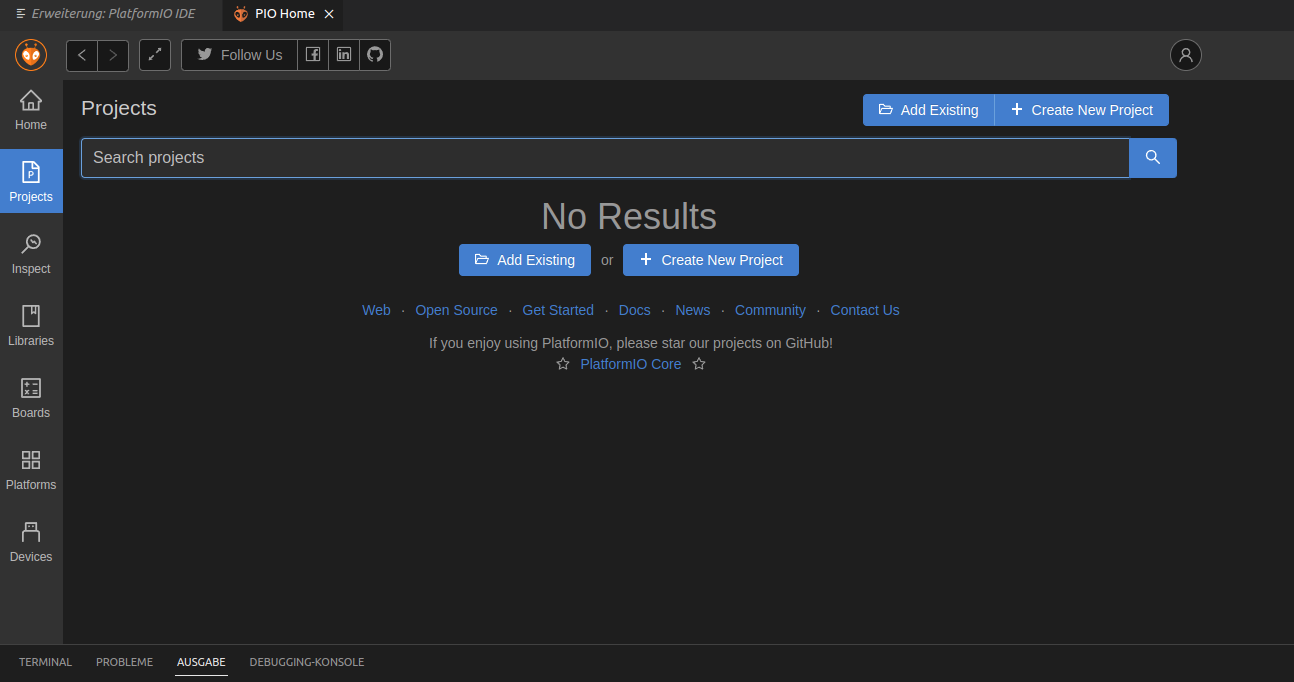The width and height of the screenshot is (1294, 682).
Task: Click the GitHub icon in toolbar
Action: click(x=375, y=55)
